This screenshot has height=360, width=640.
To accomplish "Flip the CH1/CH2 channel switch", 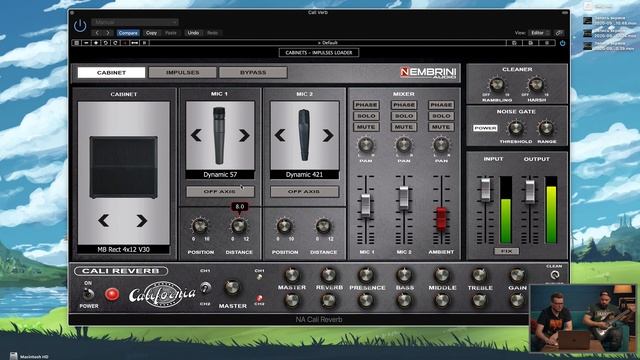I will [205, 287].
